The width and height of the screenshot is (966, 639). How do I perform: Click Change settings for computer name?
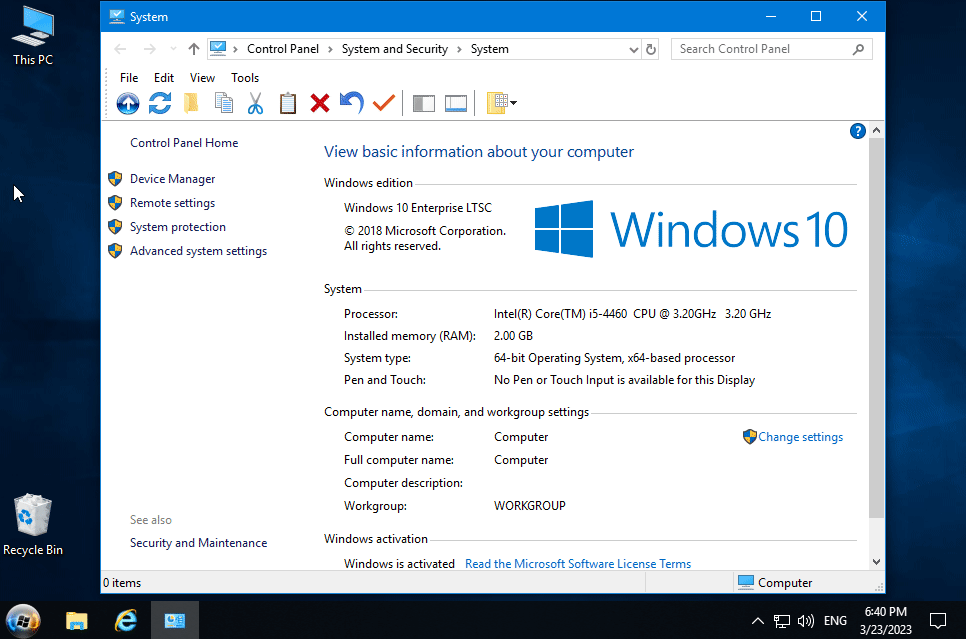point(800,437)
